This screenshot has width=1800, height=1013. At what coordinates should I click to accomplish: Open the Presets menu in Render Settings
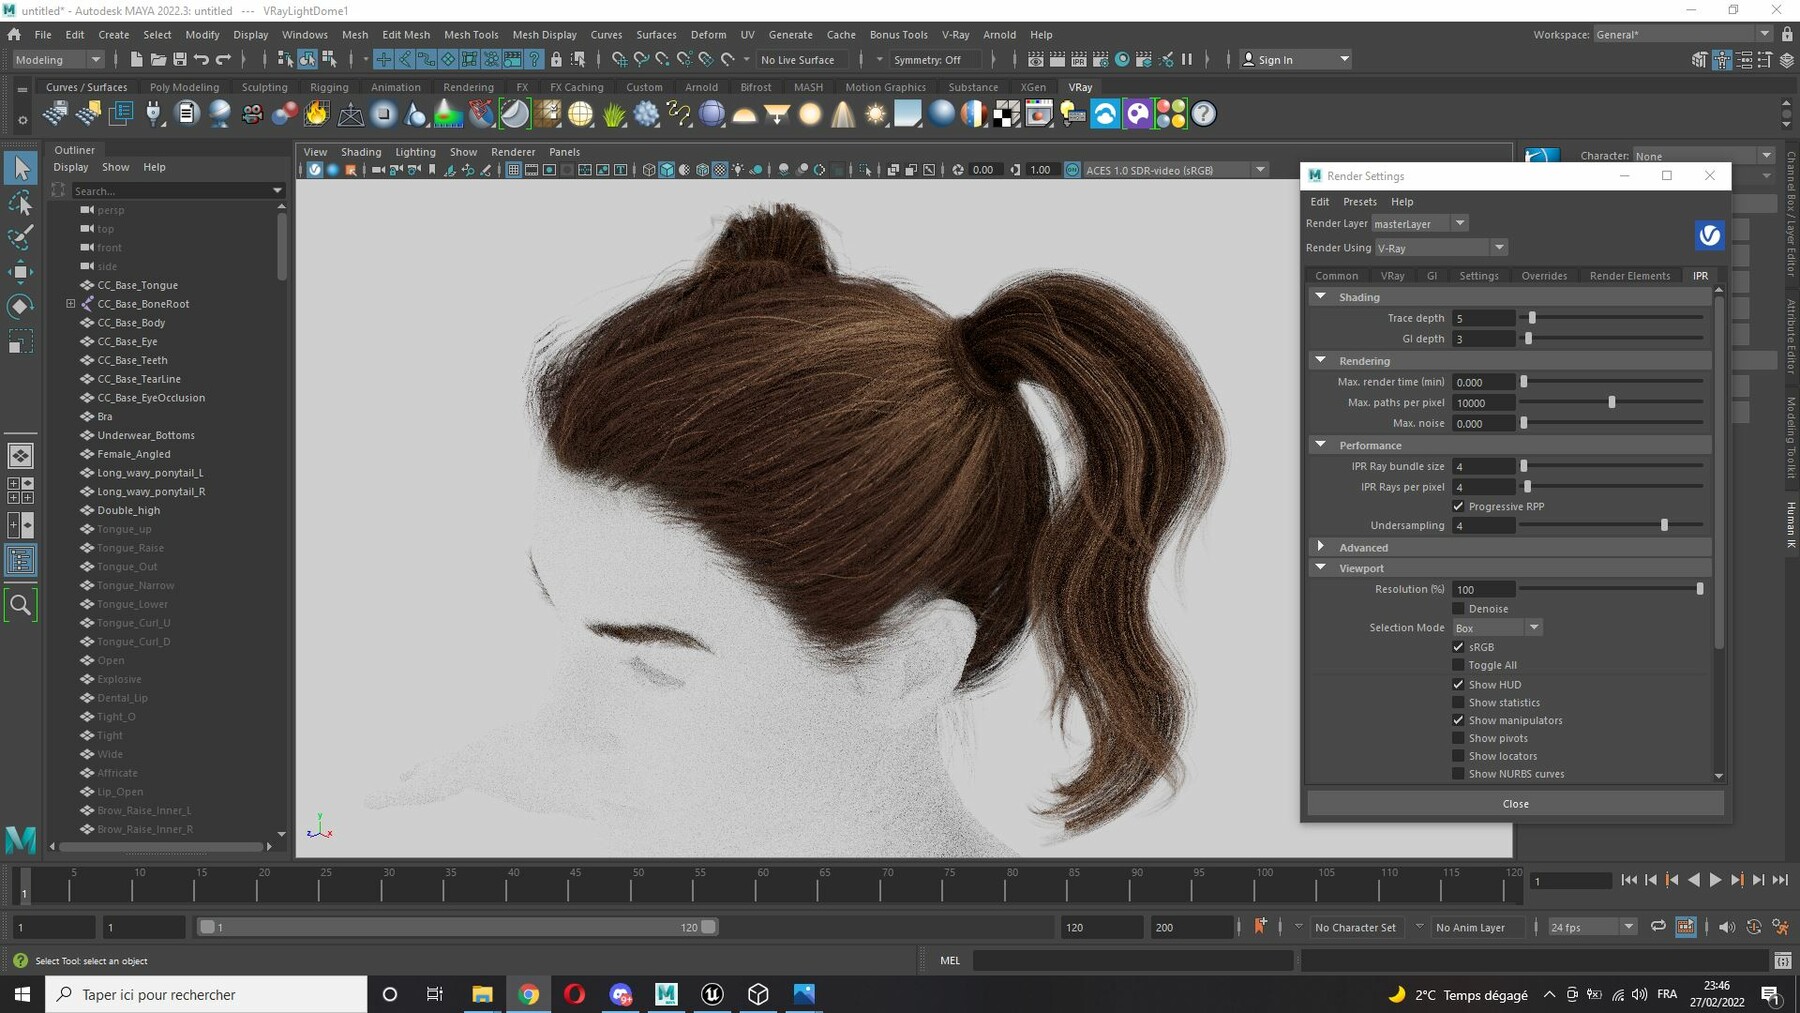point(1360,201)
